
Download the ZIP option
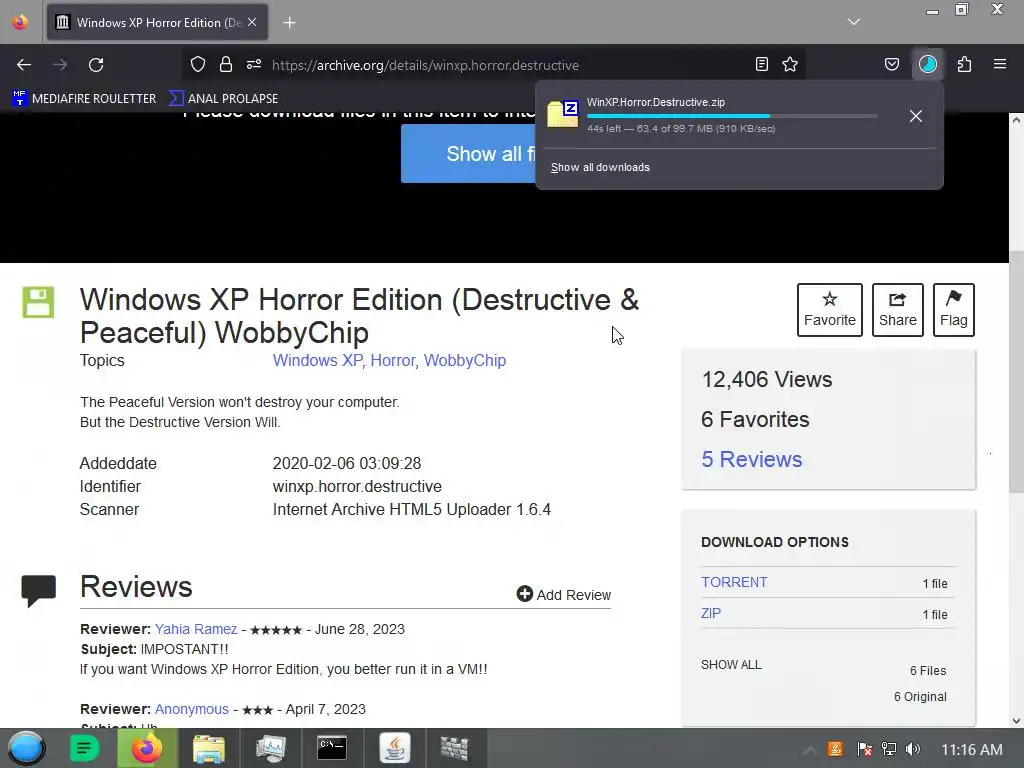point(711,613)
